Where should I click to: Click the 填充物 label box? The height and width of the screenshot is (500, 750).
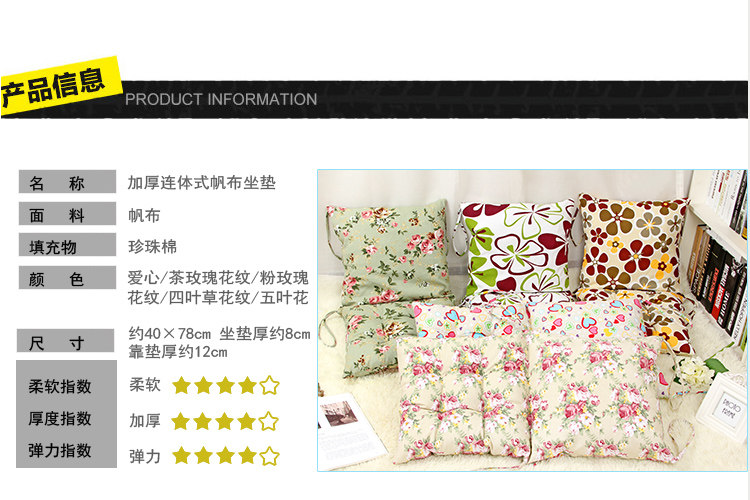point(67,245)
